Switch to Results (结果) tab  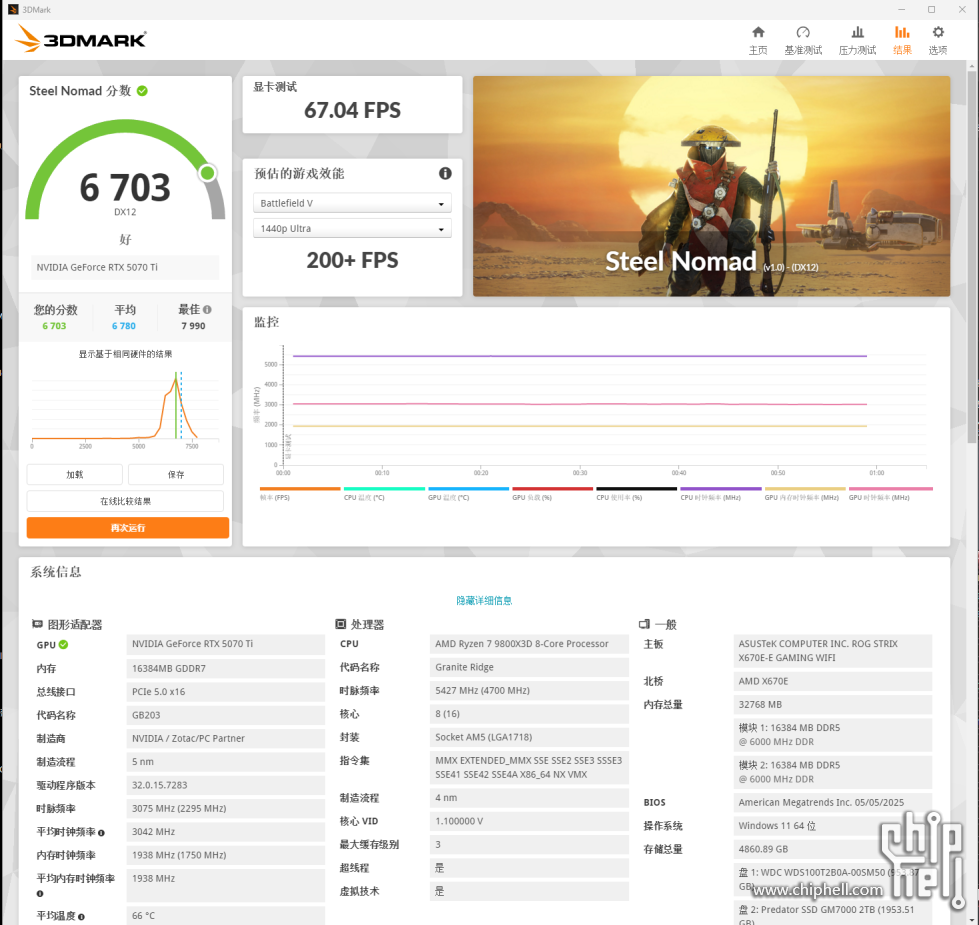pyautogui.click(x=902, y=40)
